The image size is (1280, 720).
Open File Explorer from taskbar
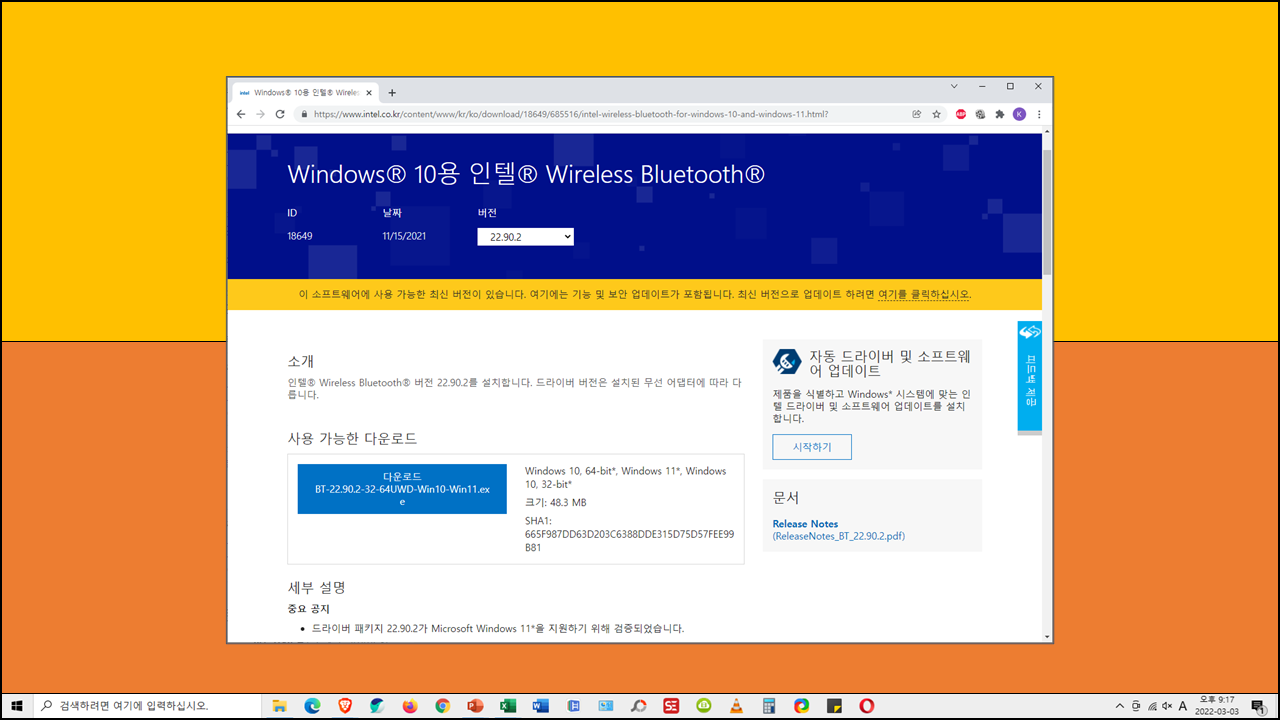280,706
